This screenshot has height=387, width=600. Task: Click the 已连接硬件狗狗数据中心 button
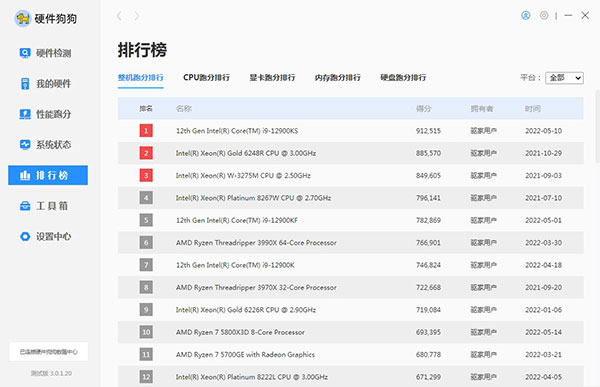pyautogui.click(x=49, y=351)
